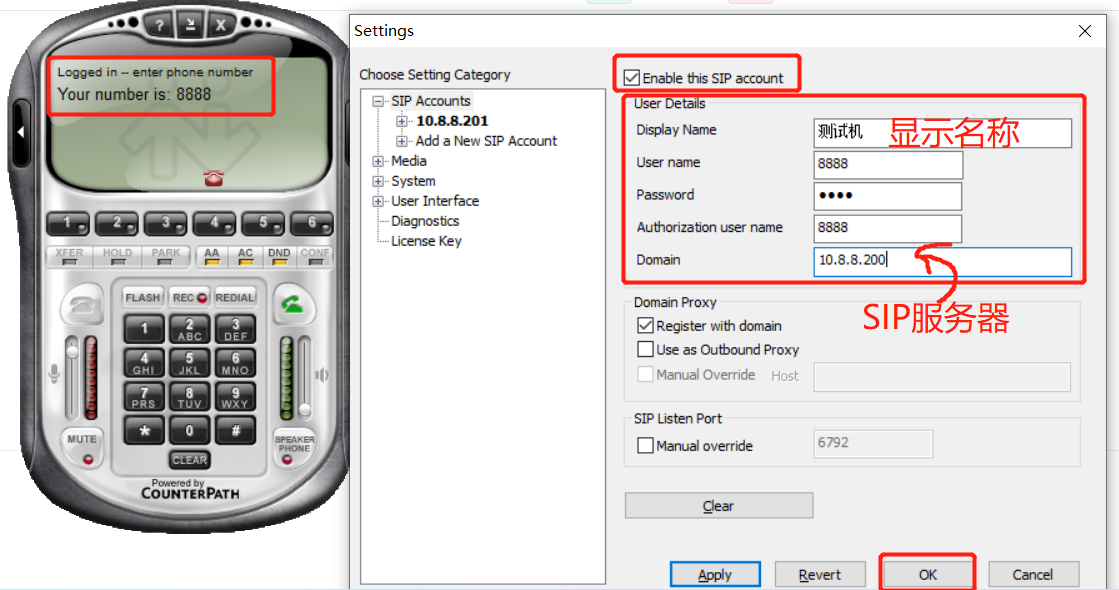Select the Diagnostics category
This screenshot has width=1119, height=590.
[x=425, y=221]
